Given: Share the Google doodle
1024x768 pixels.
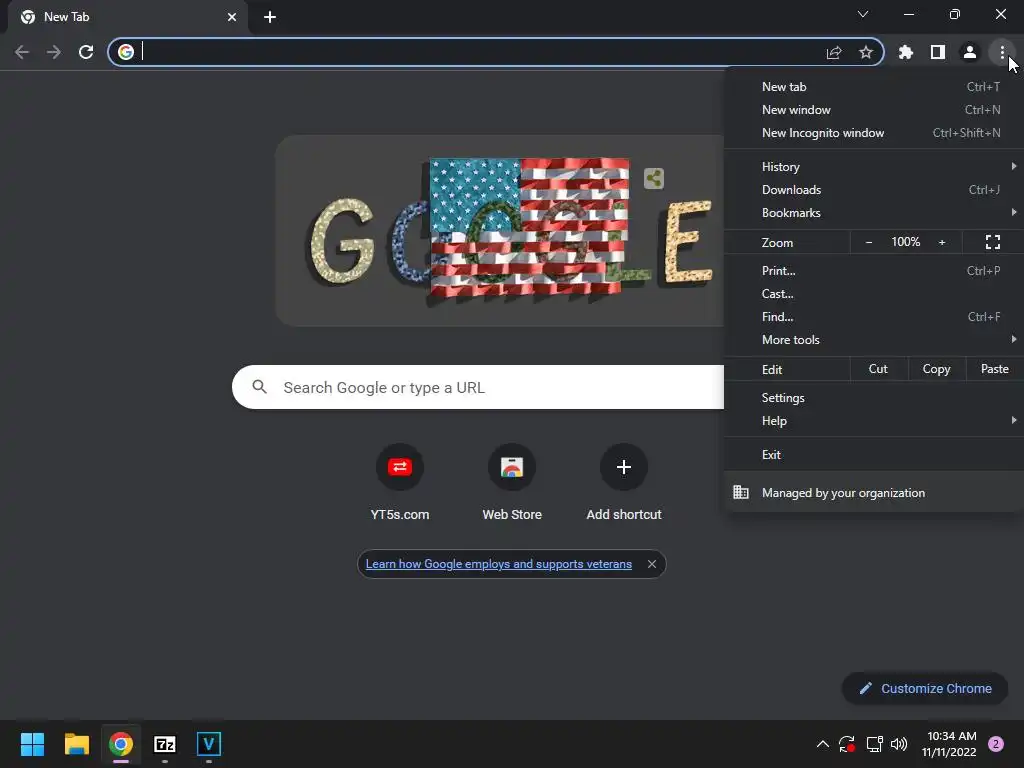Looking at the screenshot, I should [654, 178].
